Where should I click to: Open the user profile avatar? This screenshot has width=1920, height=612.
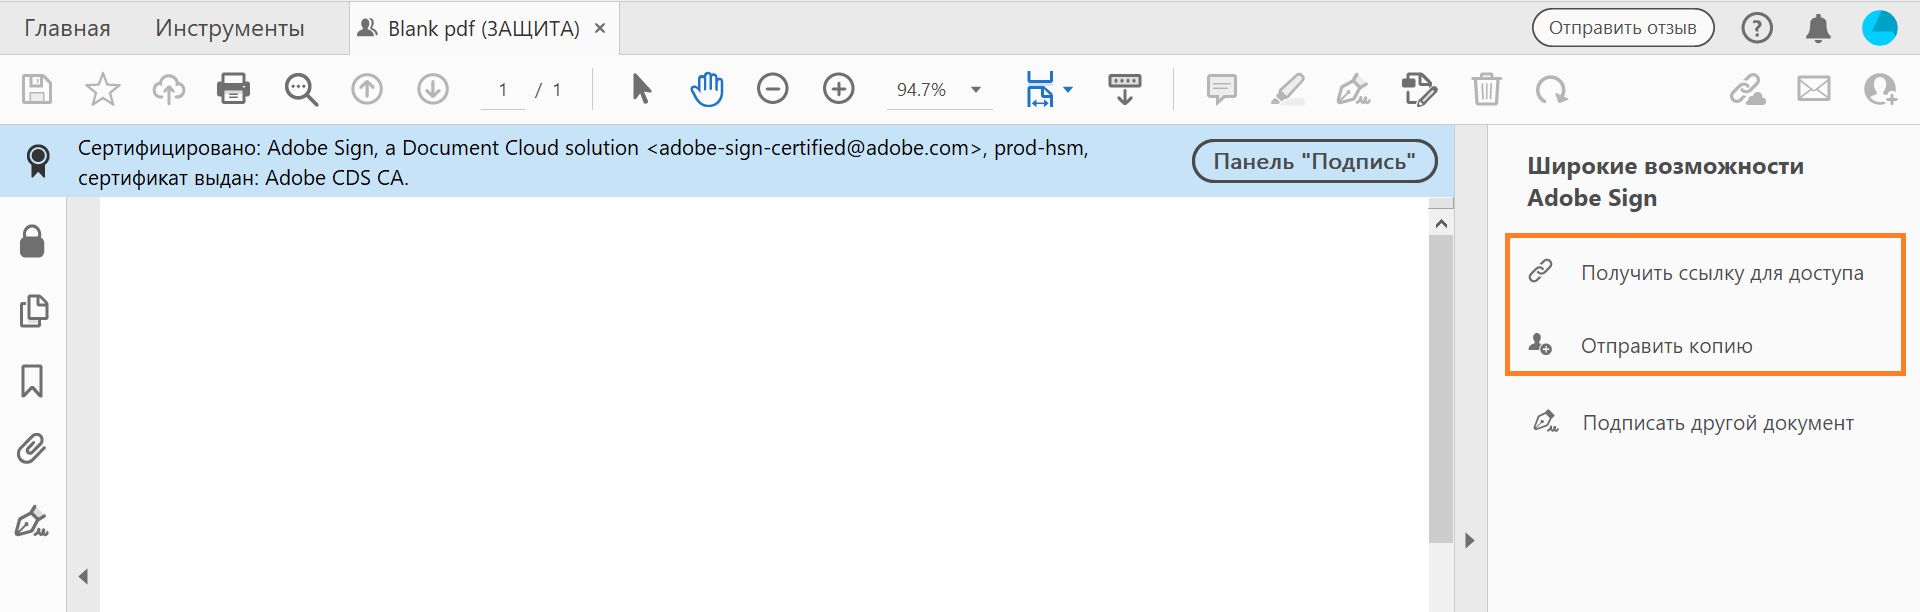pos(1879,28)
